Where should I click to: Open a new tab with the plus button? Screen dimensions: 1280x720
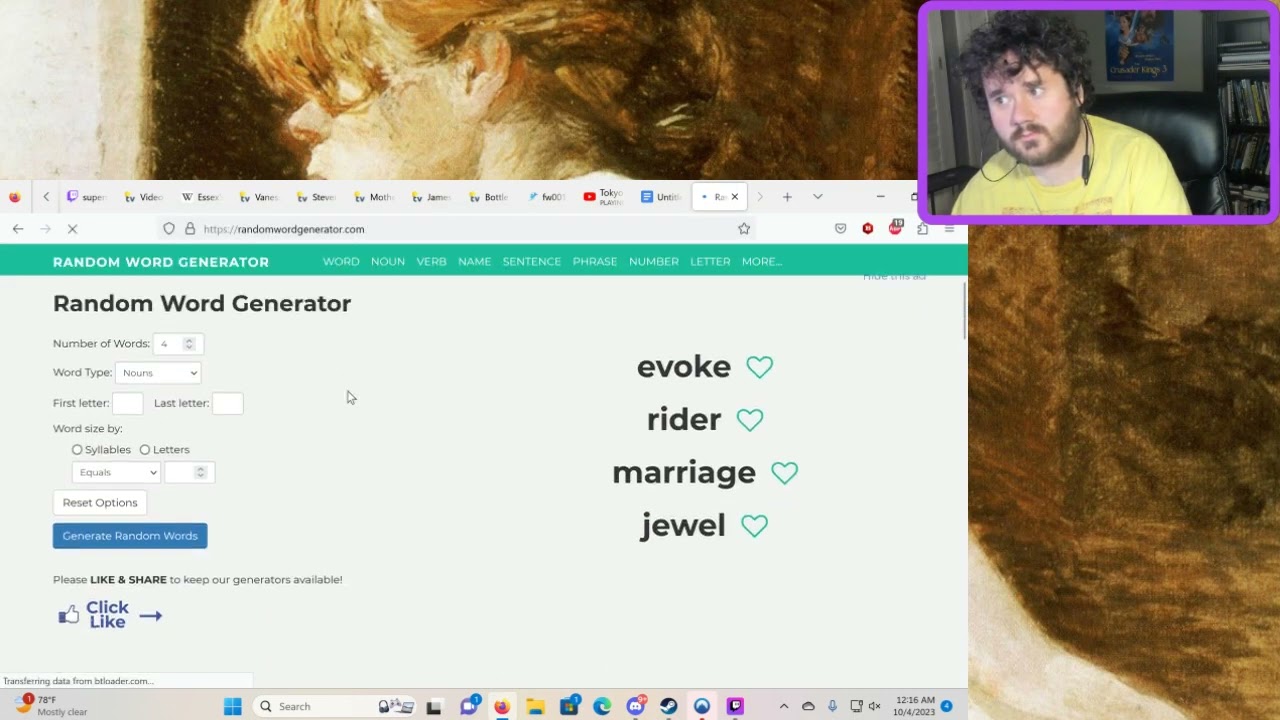(787, 197)
